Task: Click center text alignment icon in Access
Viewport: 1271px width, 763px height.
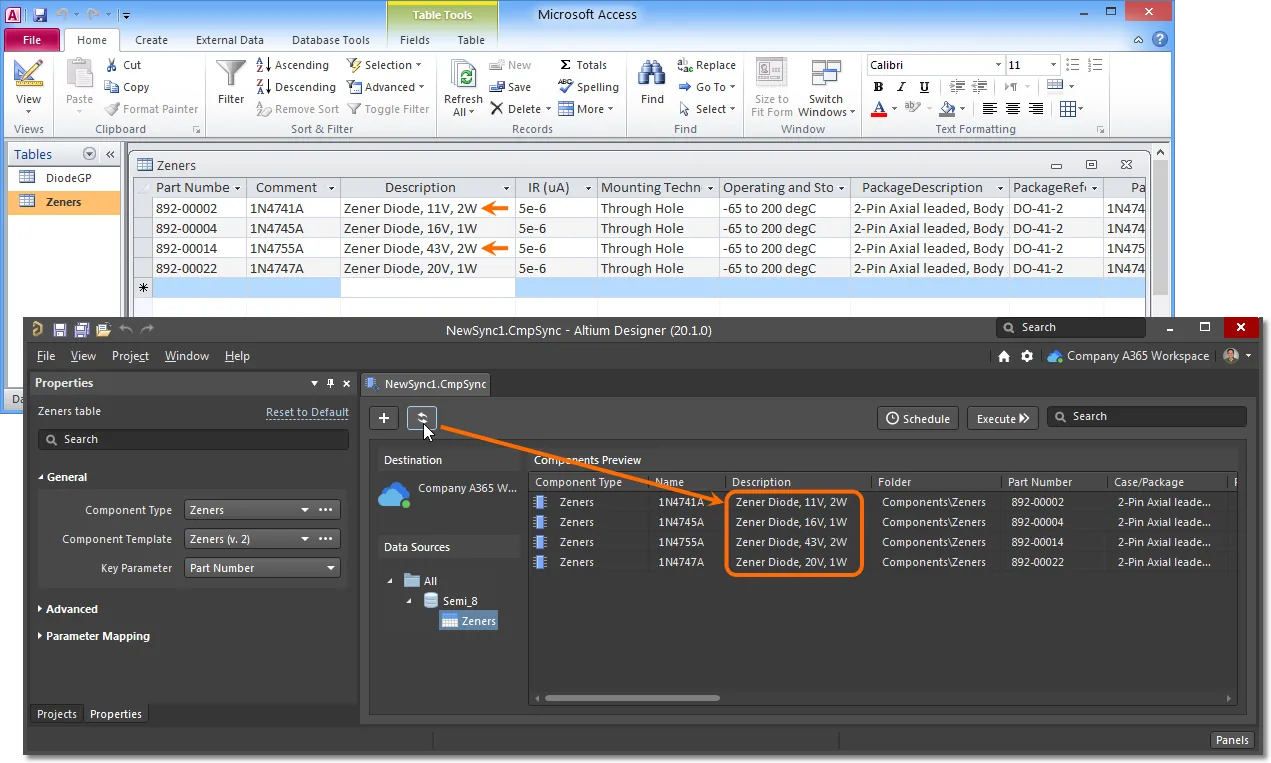Action: tap(1013, 109)
